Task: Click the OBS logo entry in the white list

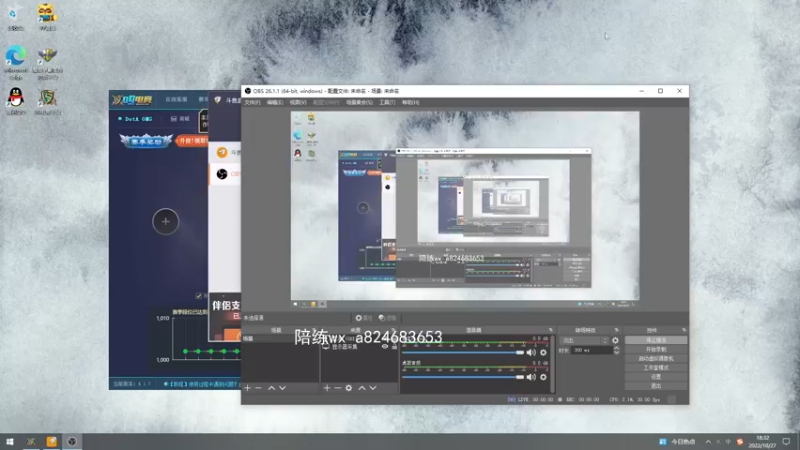Action: point(222,174)
